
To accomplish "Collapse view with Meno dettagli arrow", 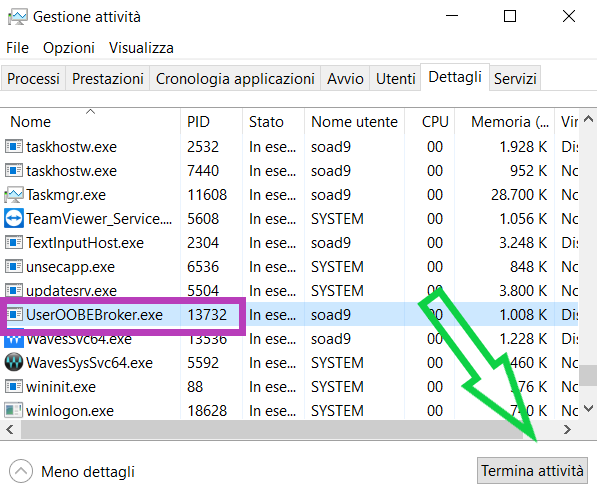I will [x=21, y=471].
